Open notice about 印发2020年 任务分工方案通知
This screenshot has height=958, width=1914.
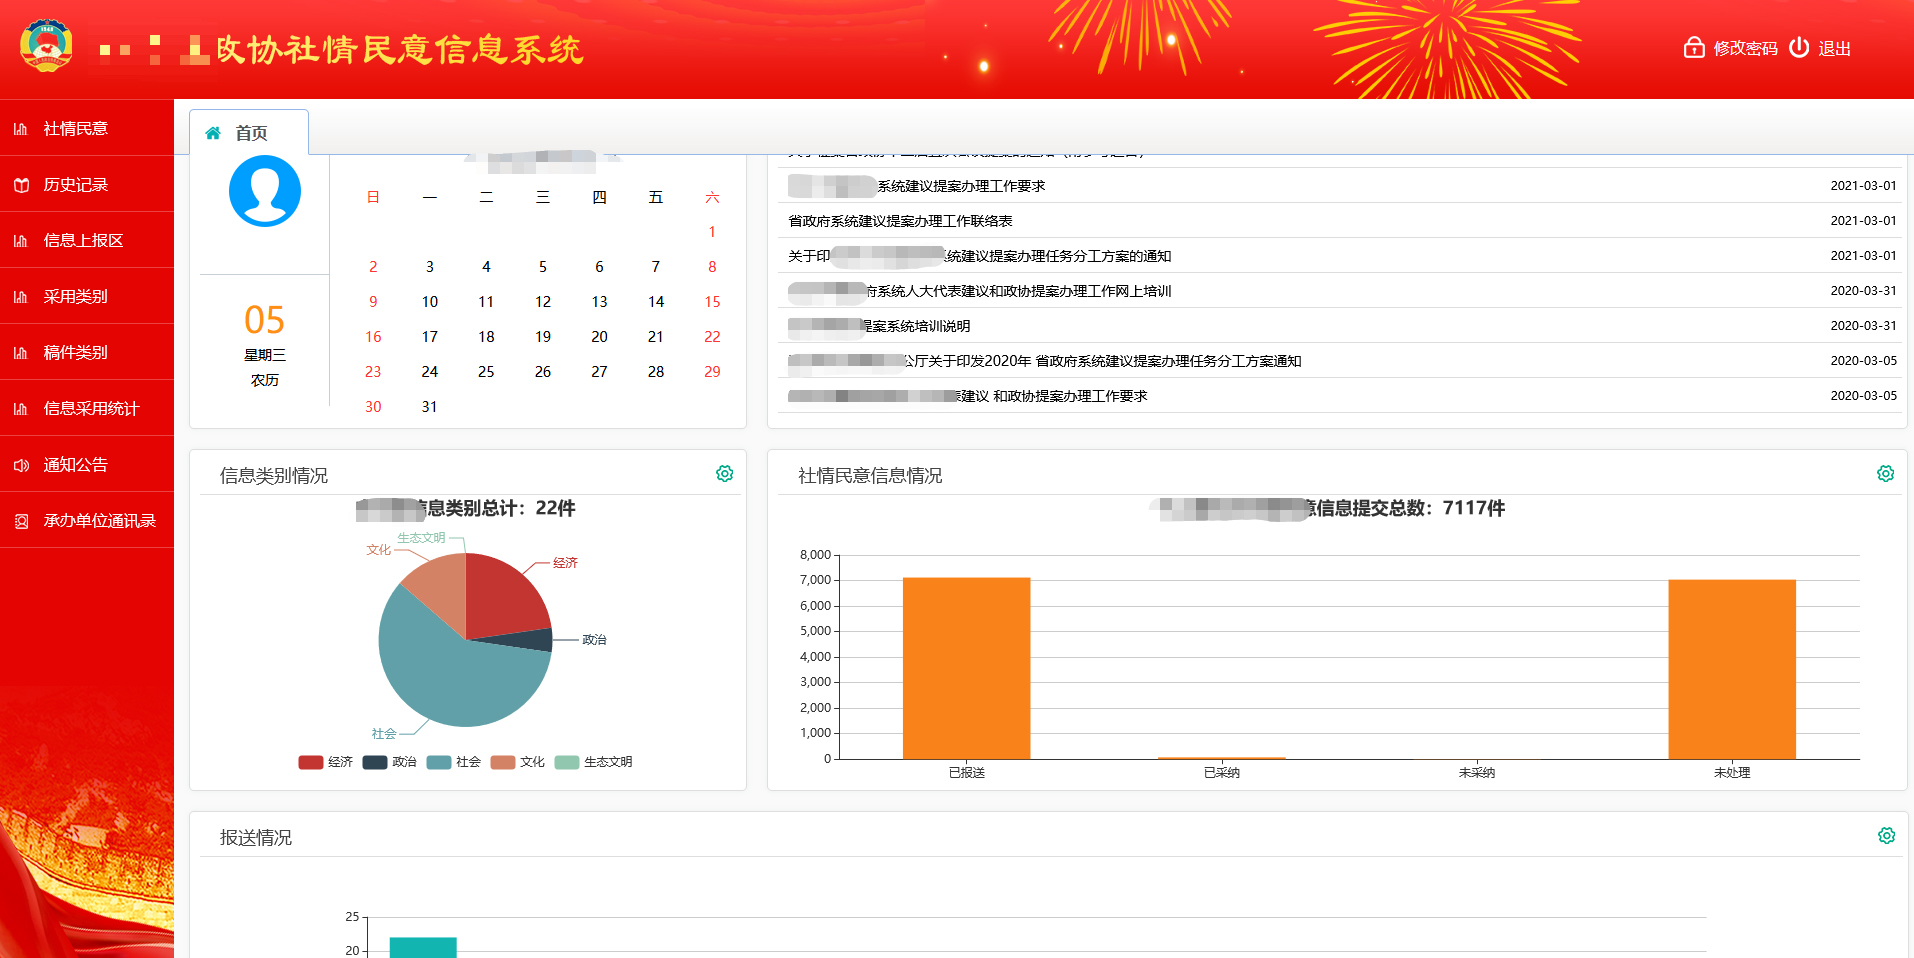click(1045, 361)
